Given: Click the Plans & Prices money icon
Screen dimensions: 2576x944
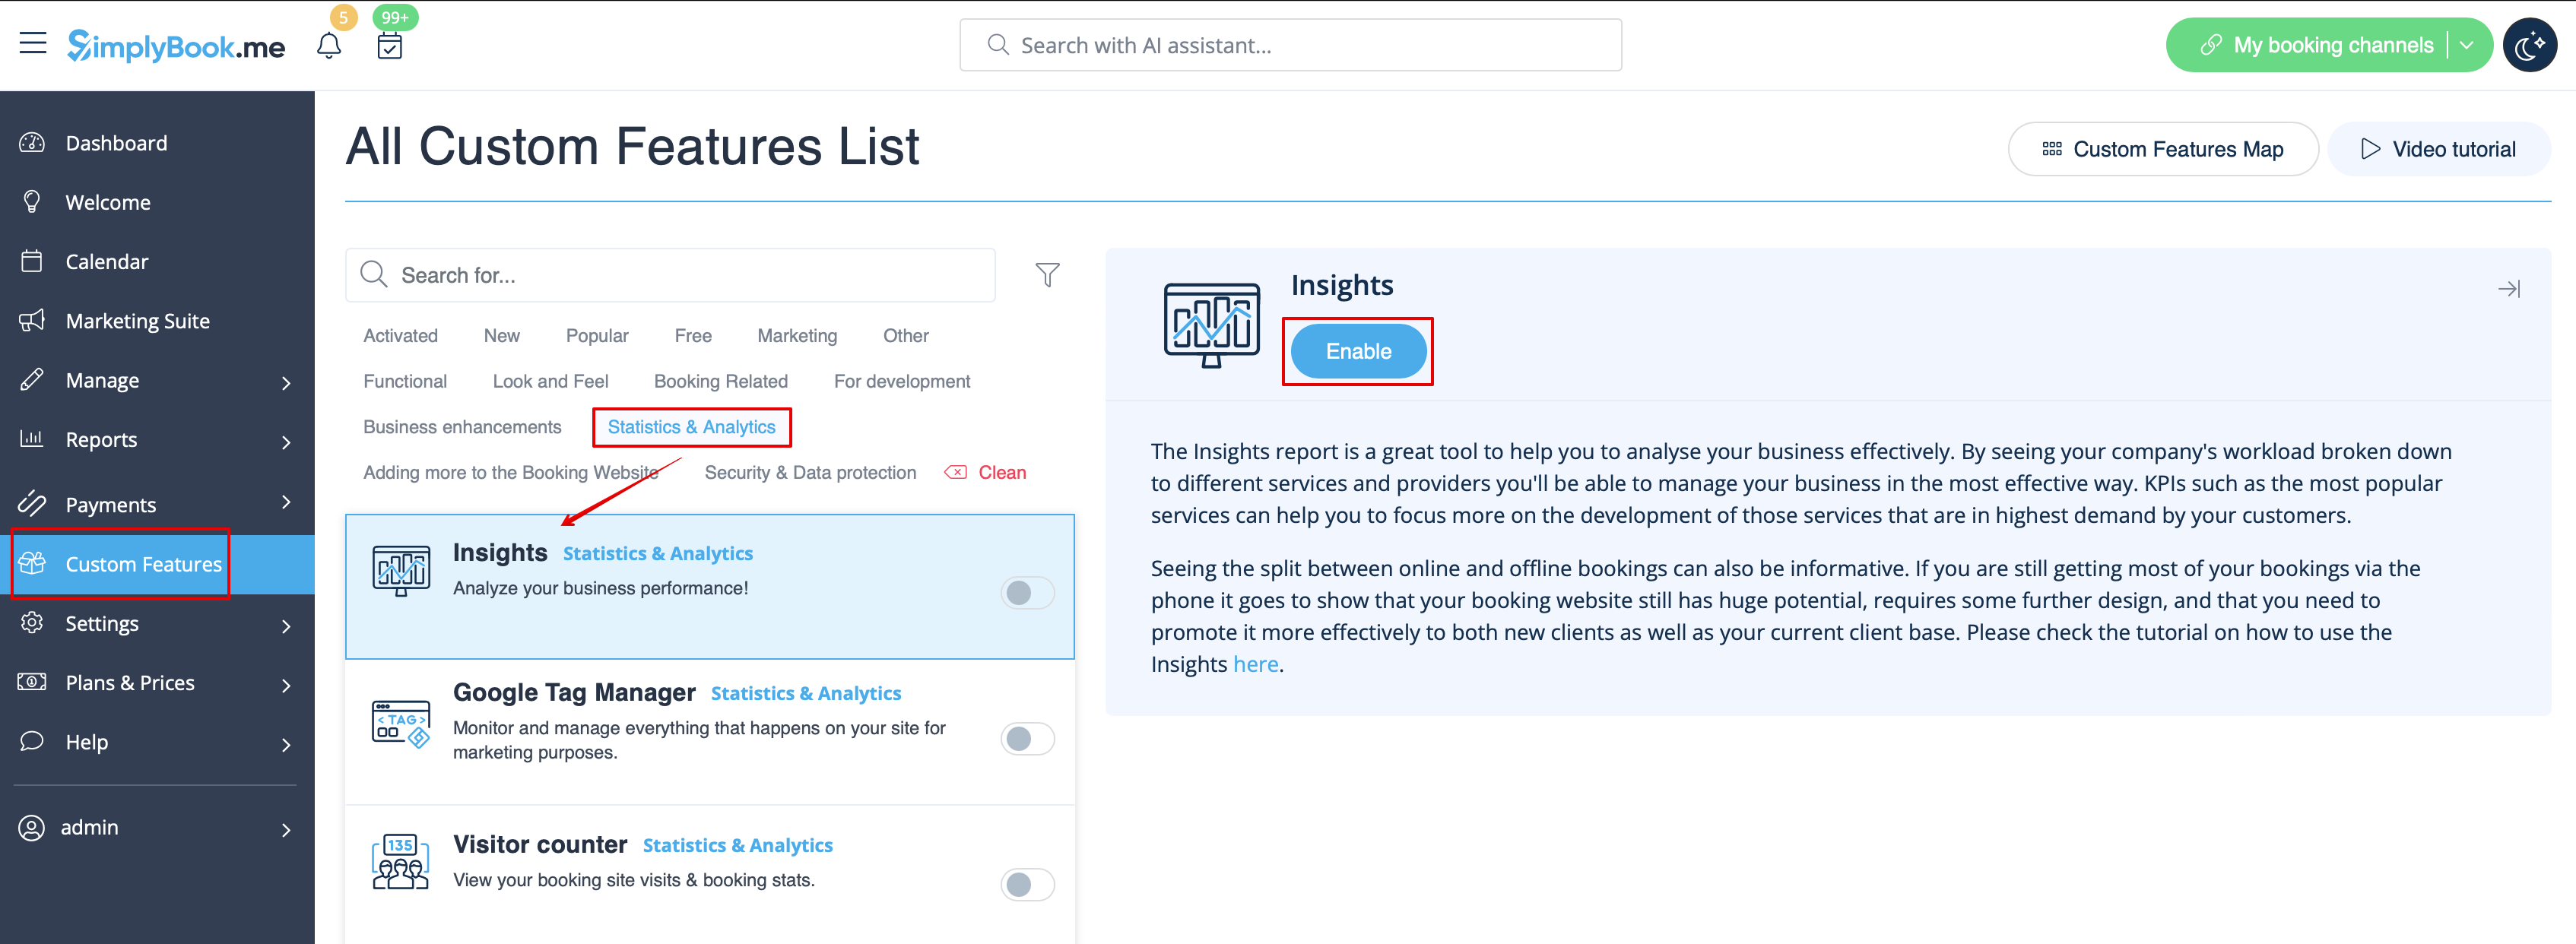Looking at the screenshot, I should [x=32, y=682].
